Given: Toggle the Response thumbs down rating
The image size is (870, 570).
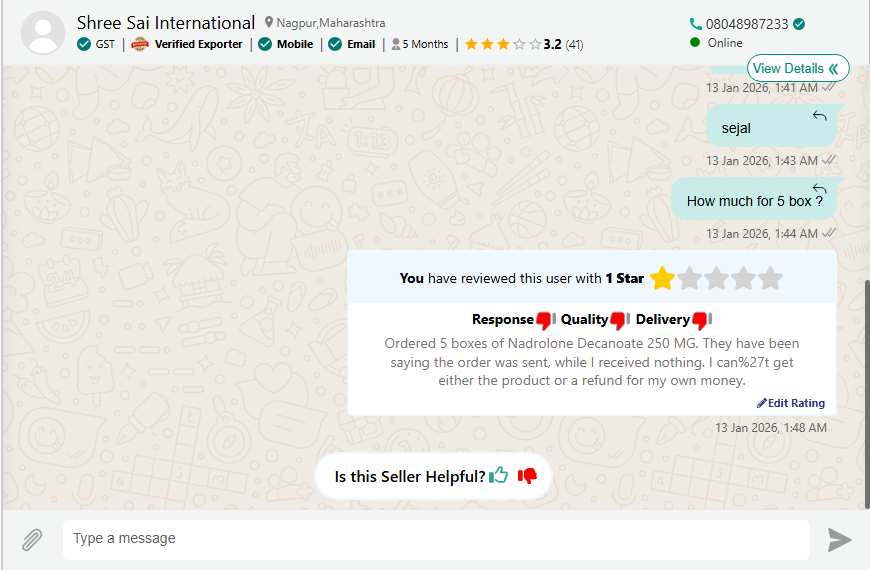Looking at the screenshot, I should coord(545,320).
